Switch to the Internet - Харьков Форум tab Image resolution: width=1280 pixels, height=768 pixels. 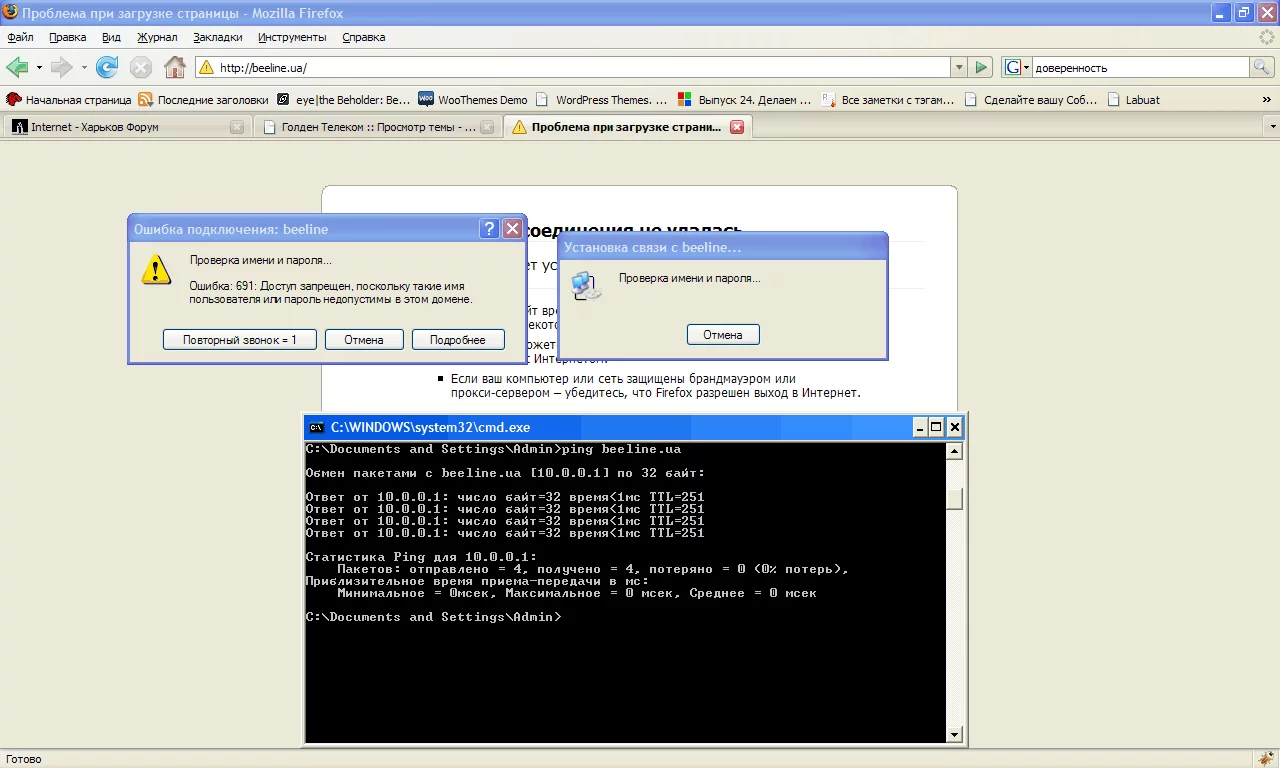(125, 127)
